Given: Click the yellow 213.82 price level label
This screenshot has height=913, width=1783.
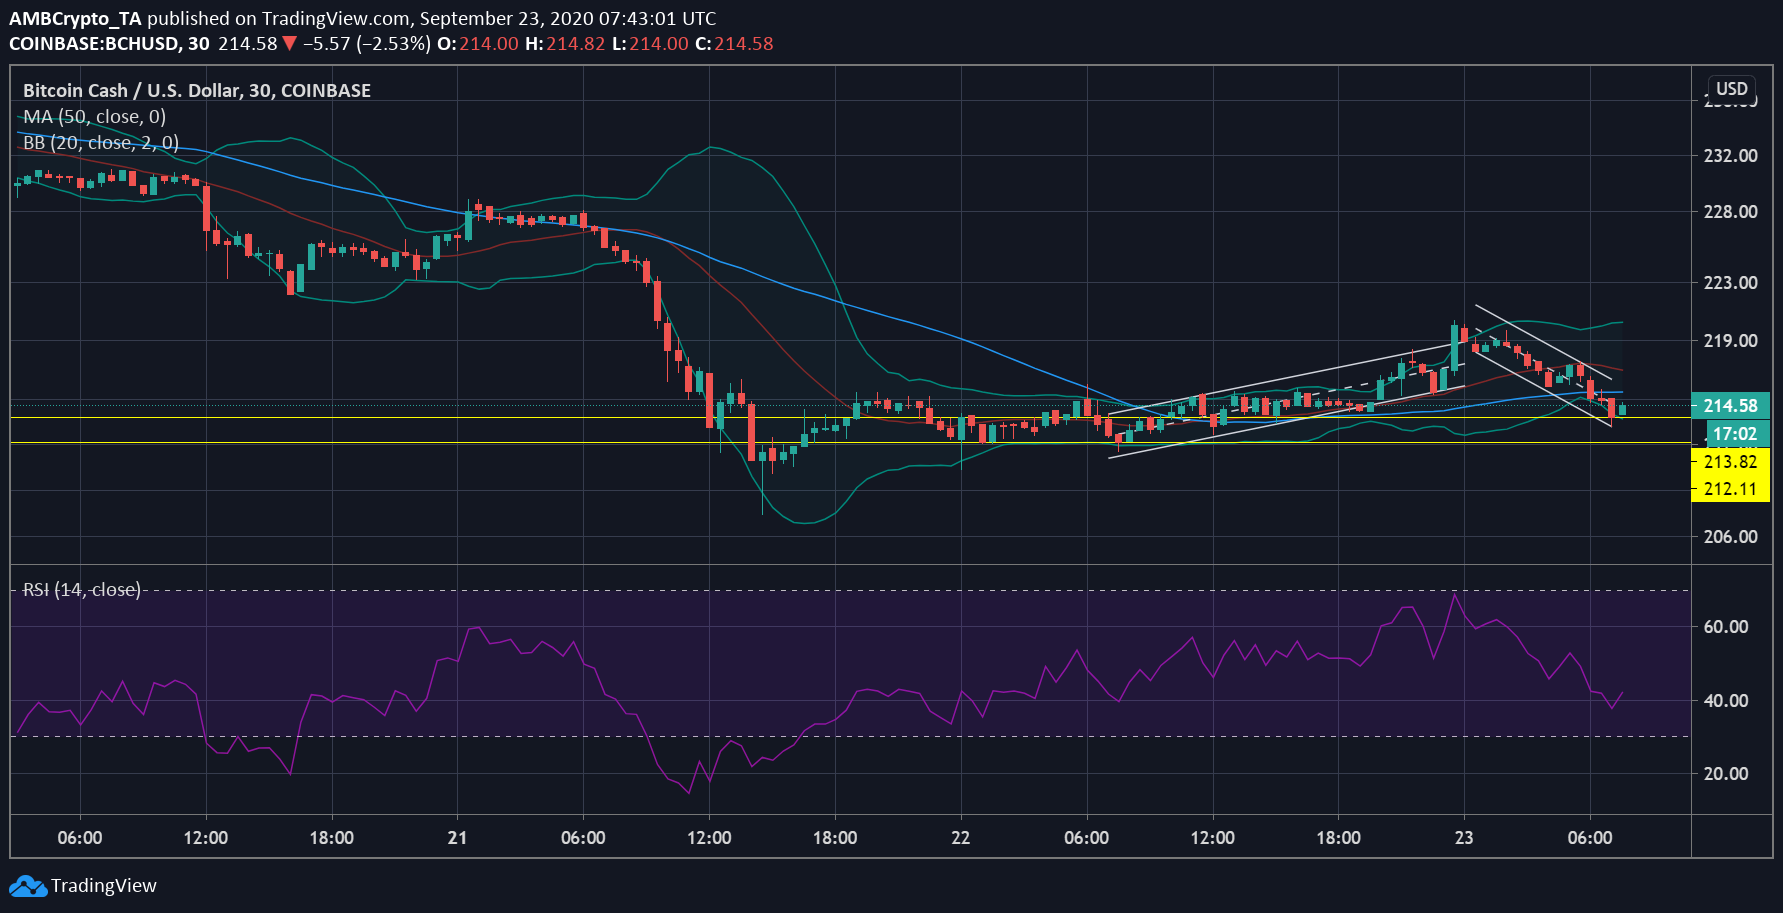Looking at the screenshot, I should [x=1730, y=461].
